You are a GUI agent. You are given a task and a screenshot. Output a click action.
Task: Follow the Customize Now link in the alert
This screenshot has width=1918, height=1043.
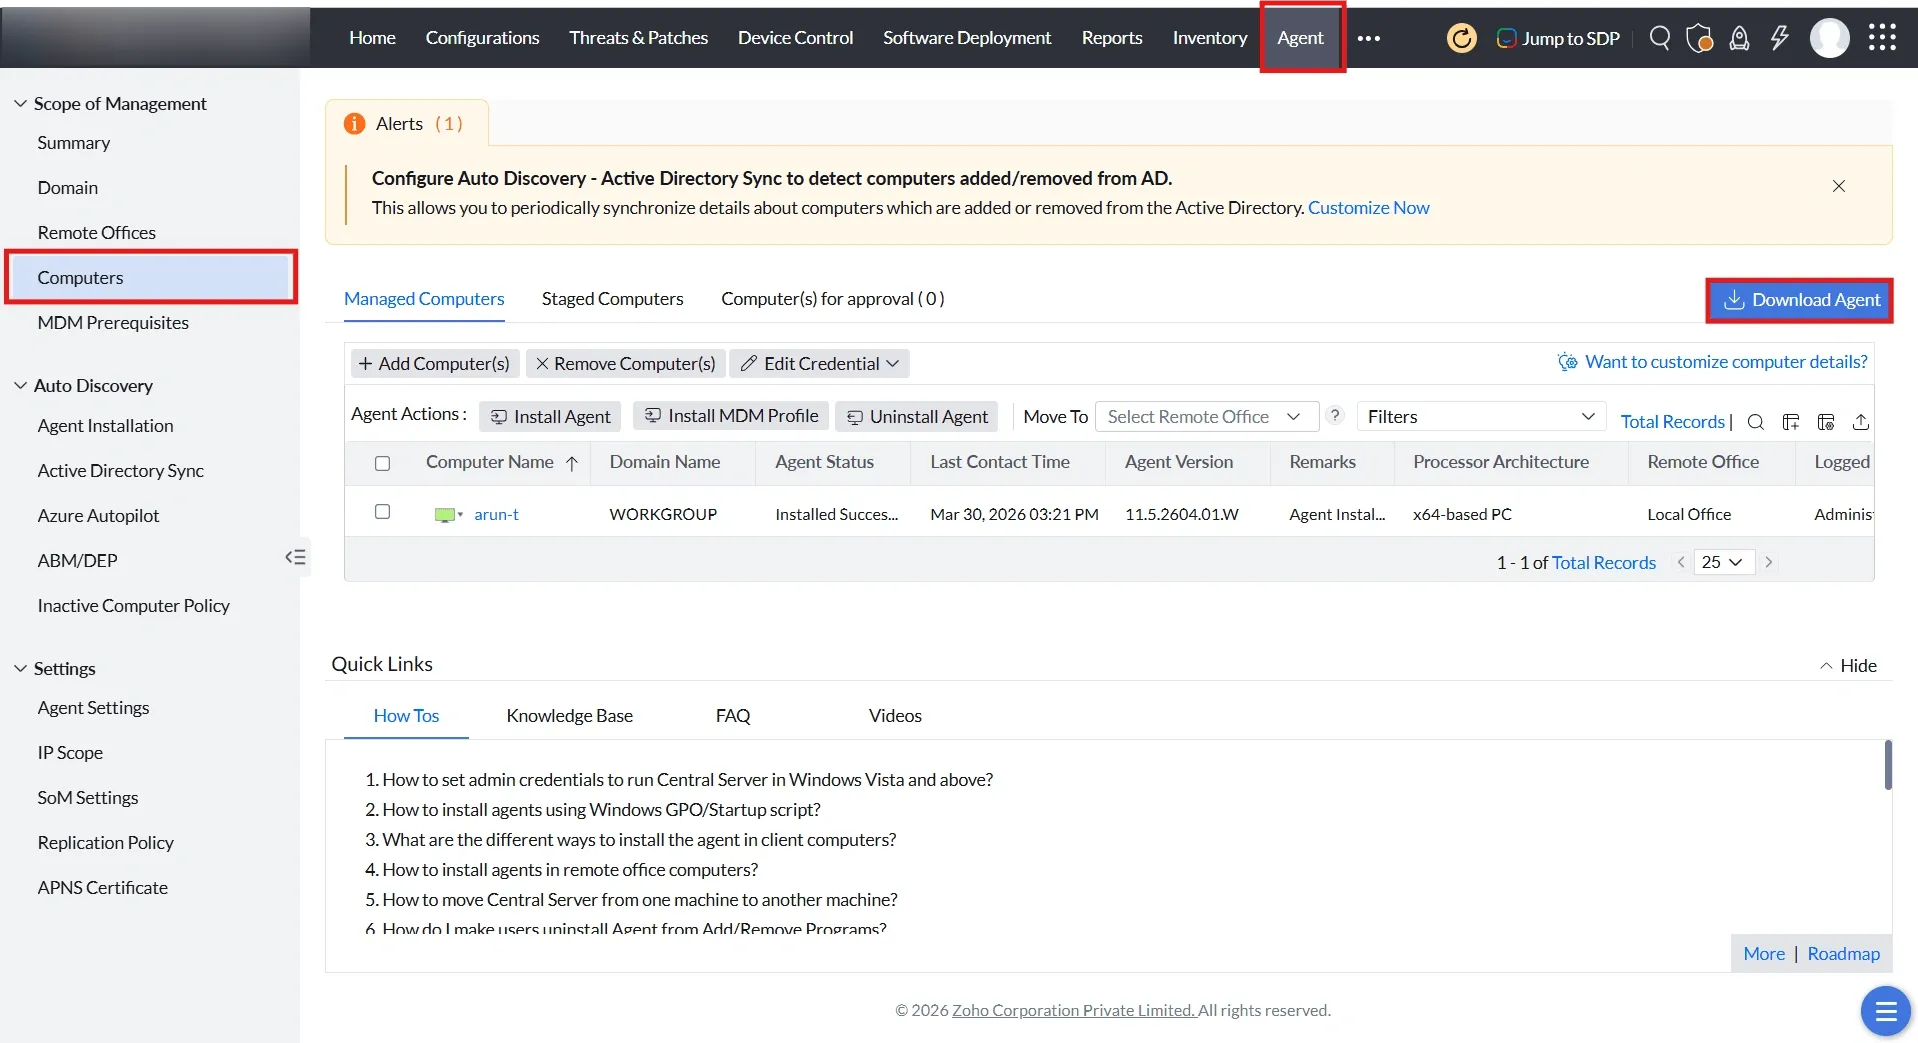1369,208
